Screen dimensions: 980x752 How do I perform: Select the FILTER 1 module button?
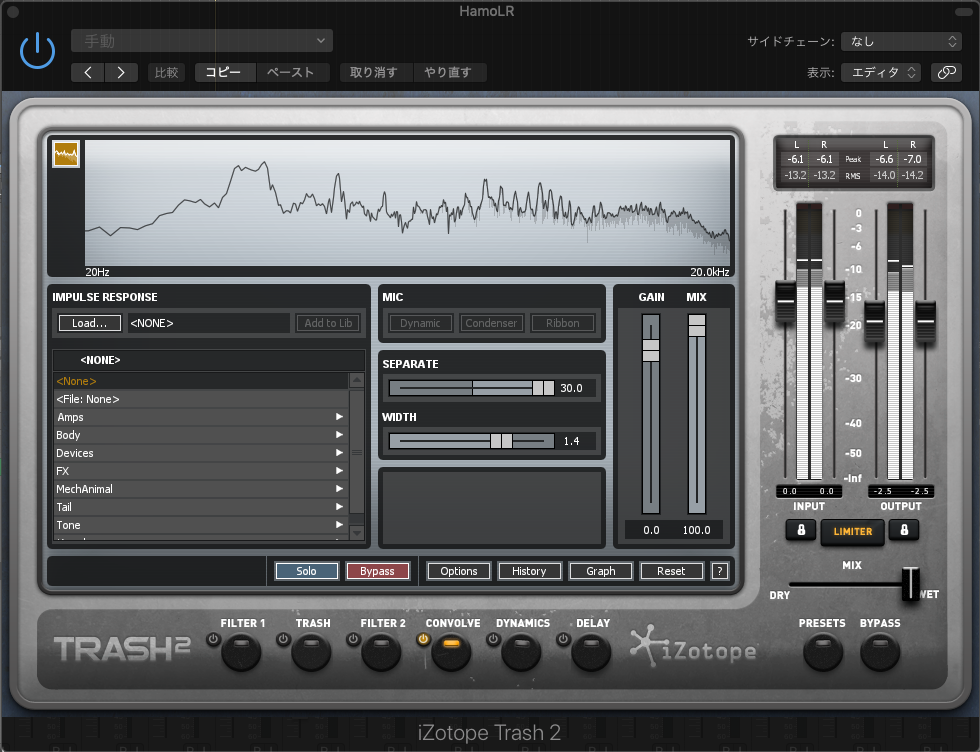241,652
